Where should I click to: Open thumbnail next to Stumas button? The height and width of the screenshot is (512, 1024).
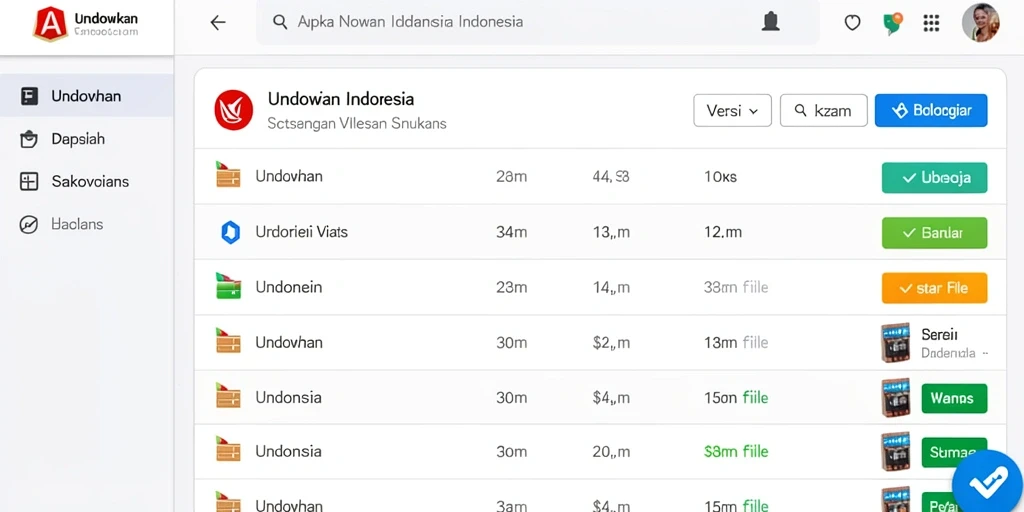tap(895, 451)
